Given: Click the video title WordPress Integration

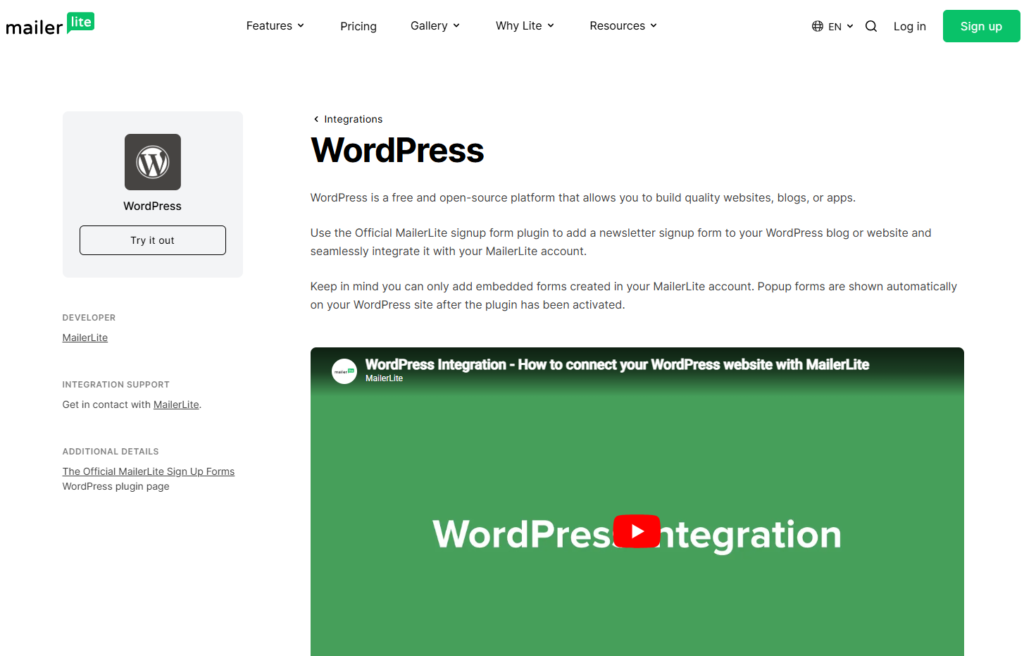Looking at the screenshot, I should pos(616,365).
